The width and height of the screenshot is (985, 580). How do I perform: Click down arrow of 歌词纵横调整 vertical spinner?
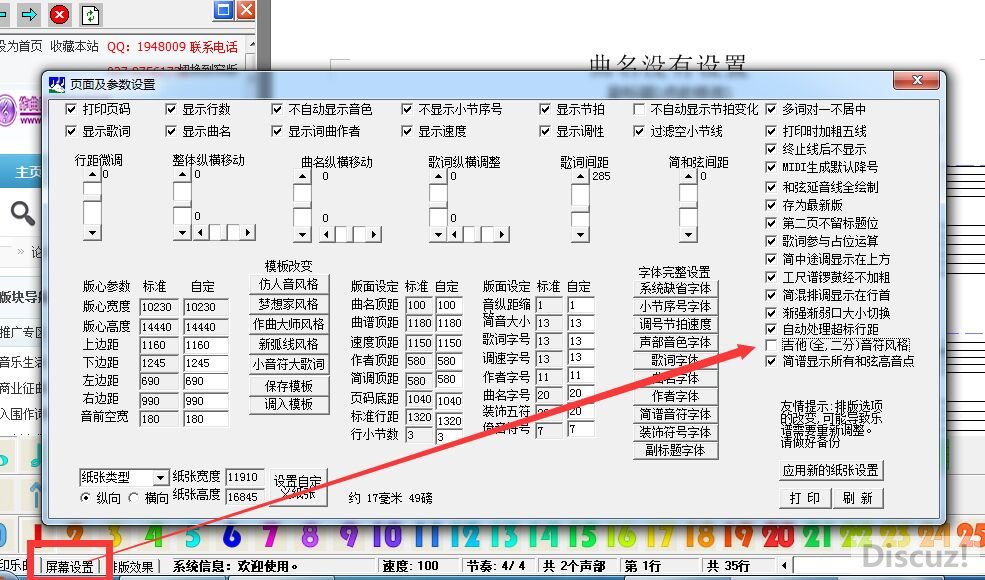click(x=438, y=234)
